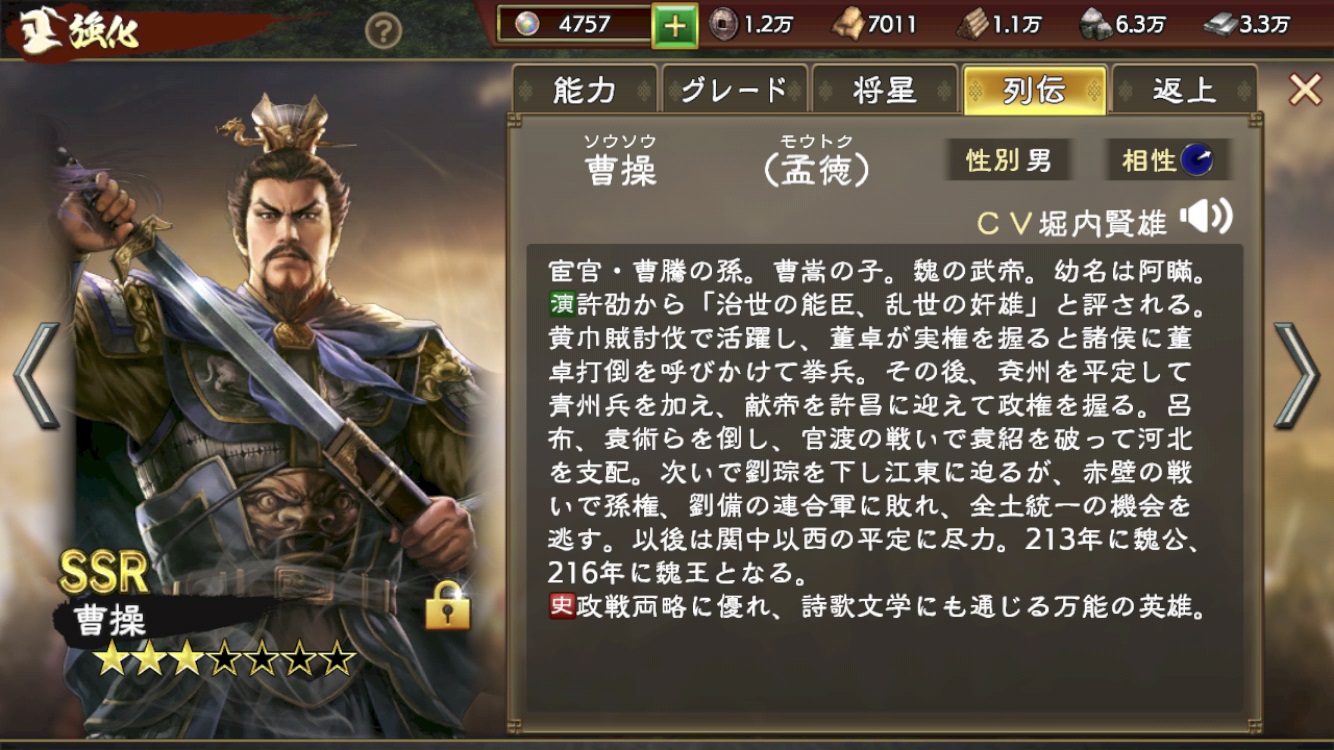Close the panel with the X button

click(x=1305, y=90)
